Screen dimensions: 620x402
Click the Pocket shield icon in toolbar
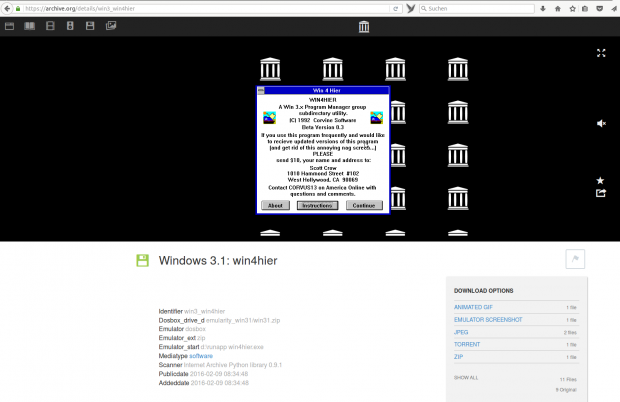[599, 8]
